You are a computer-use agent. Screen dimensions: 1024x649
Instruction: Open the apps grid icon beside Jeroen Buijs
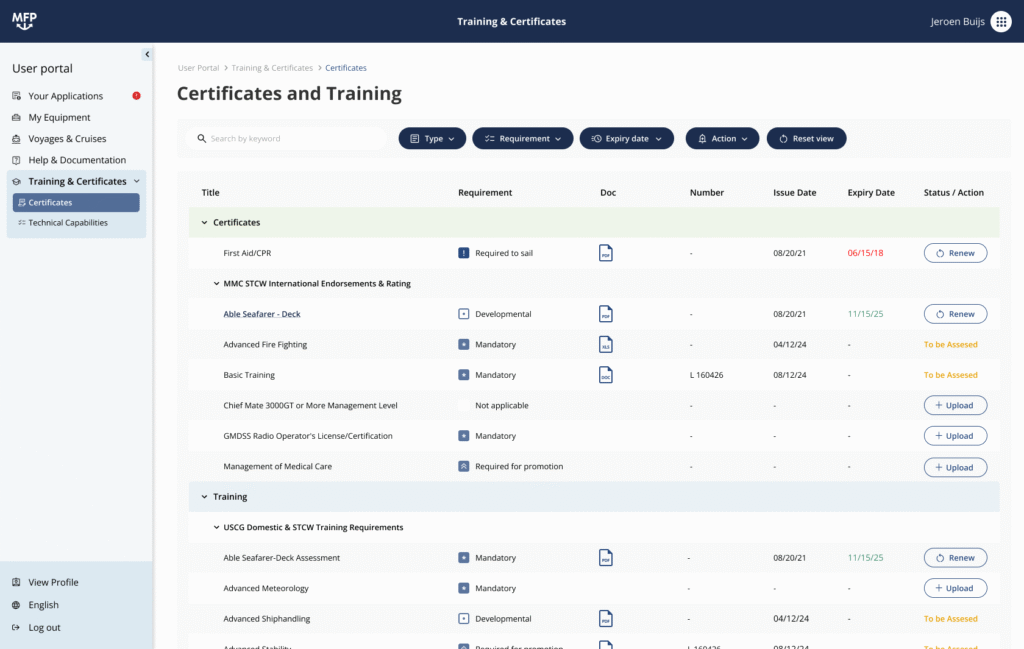tap(1001, 21)
